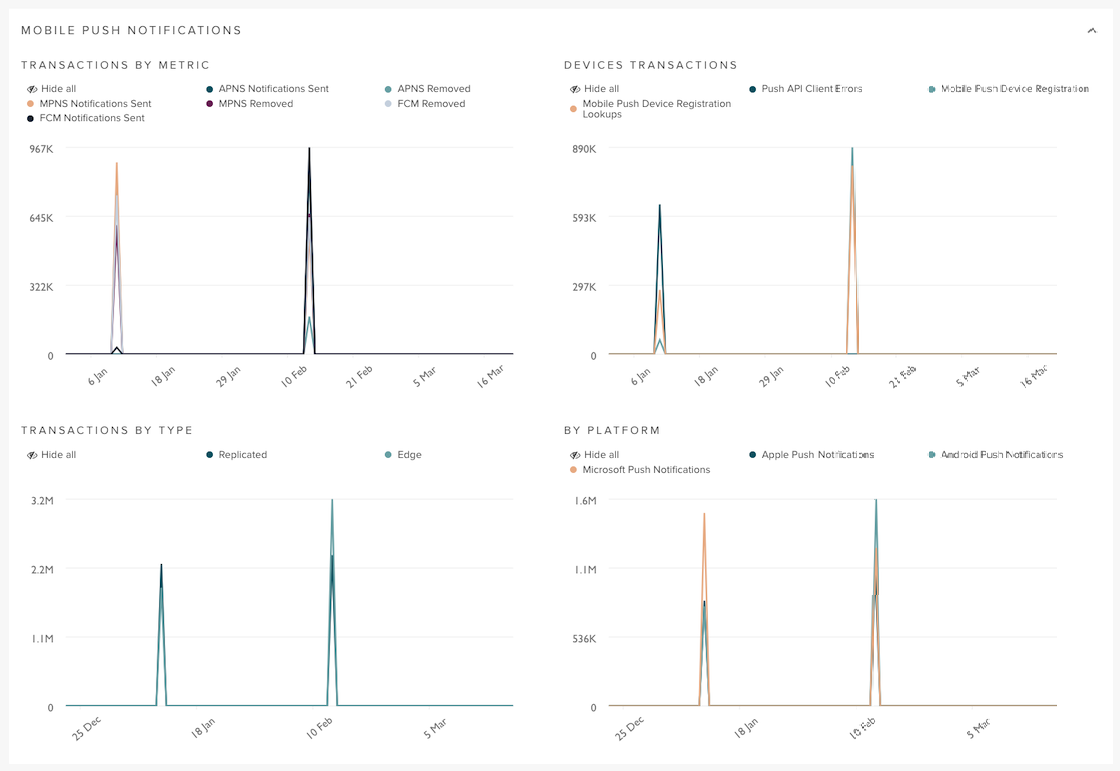
Task: Click the Transactions by Metric heading
Action: pyautogui.click(x=116, y=65)
